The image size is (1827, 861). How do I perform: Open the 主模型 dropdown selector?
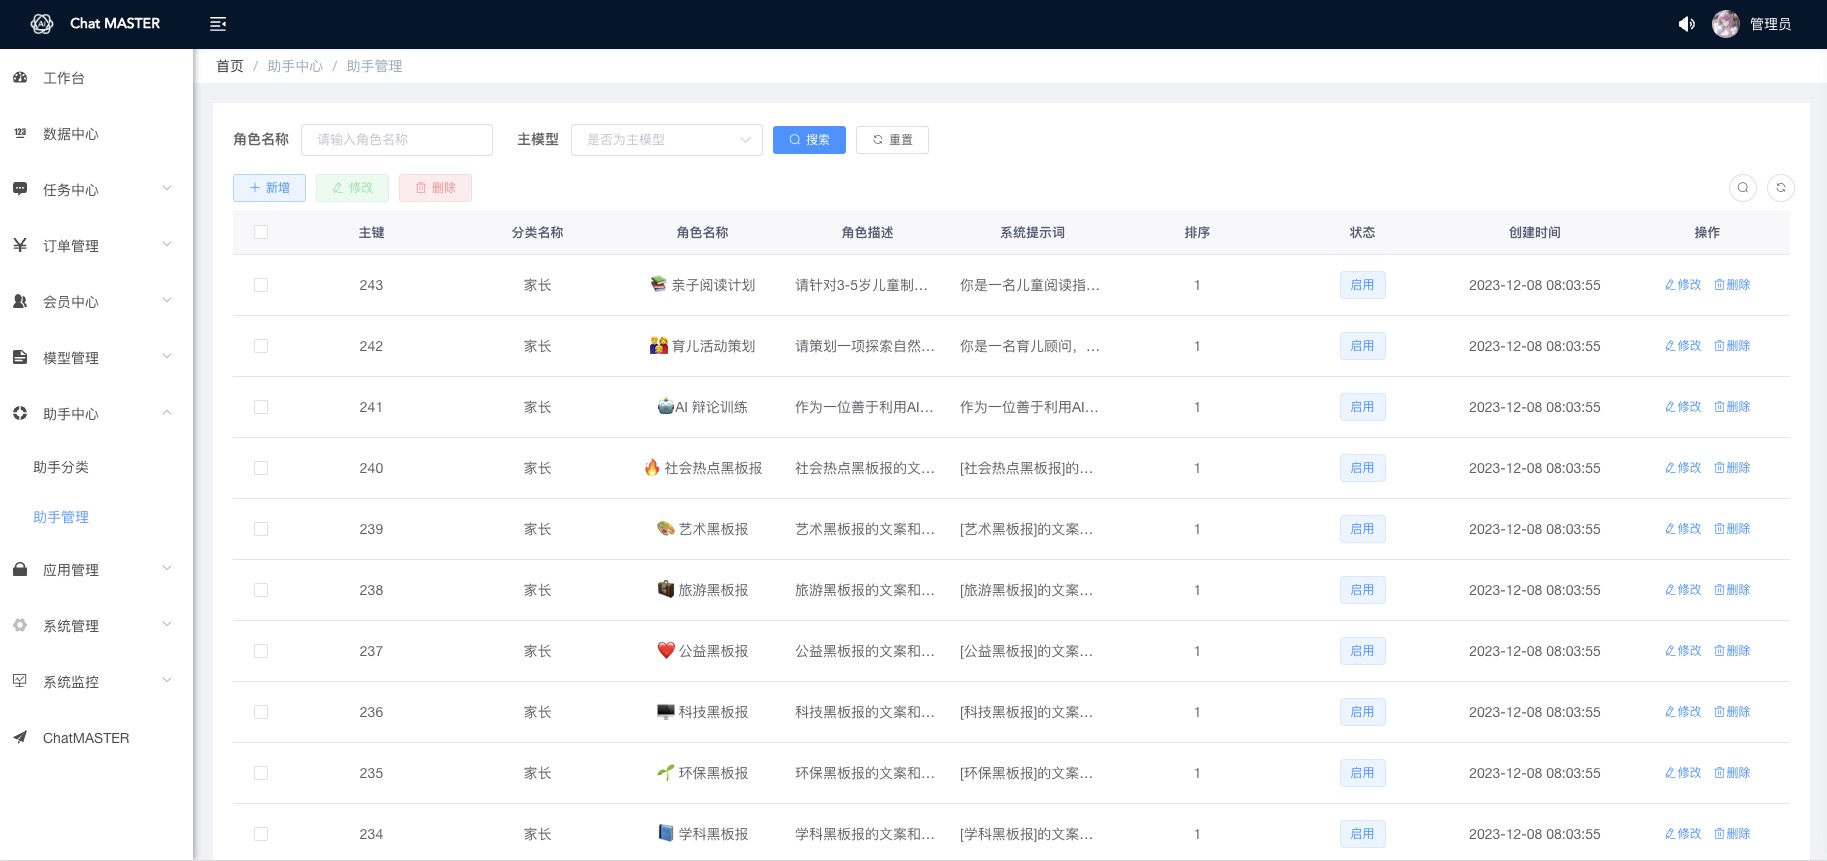click(666, 140)
